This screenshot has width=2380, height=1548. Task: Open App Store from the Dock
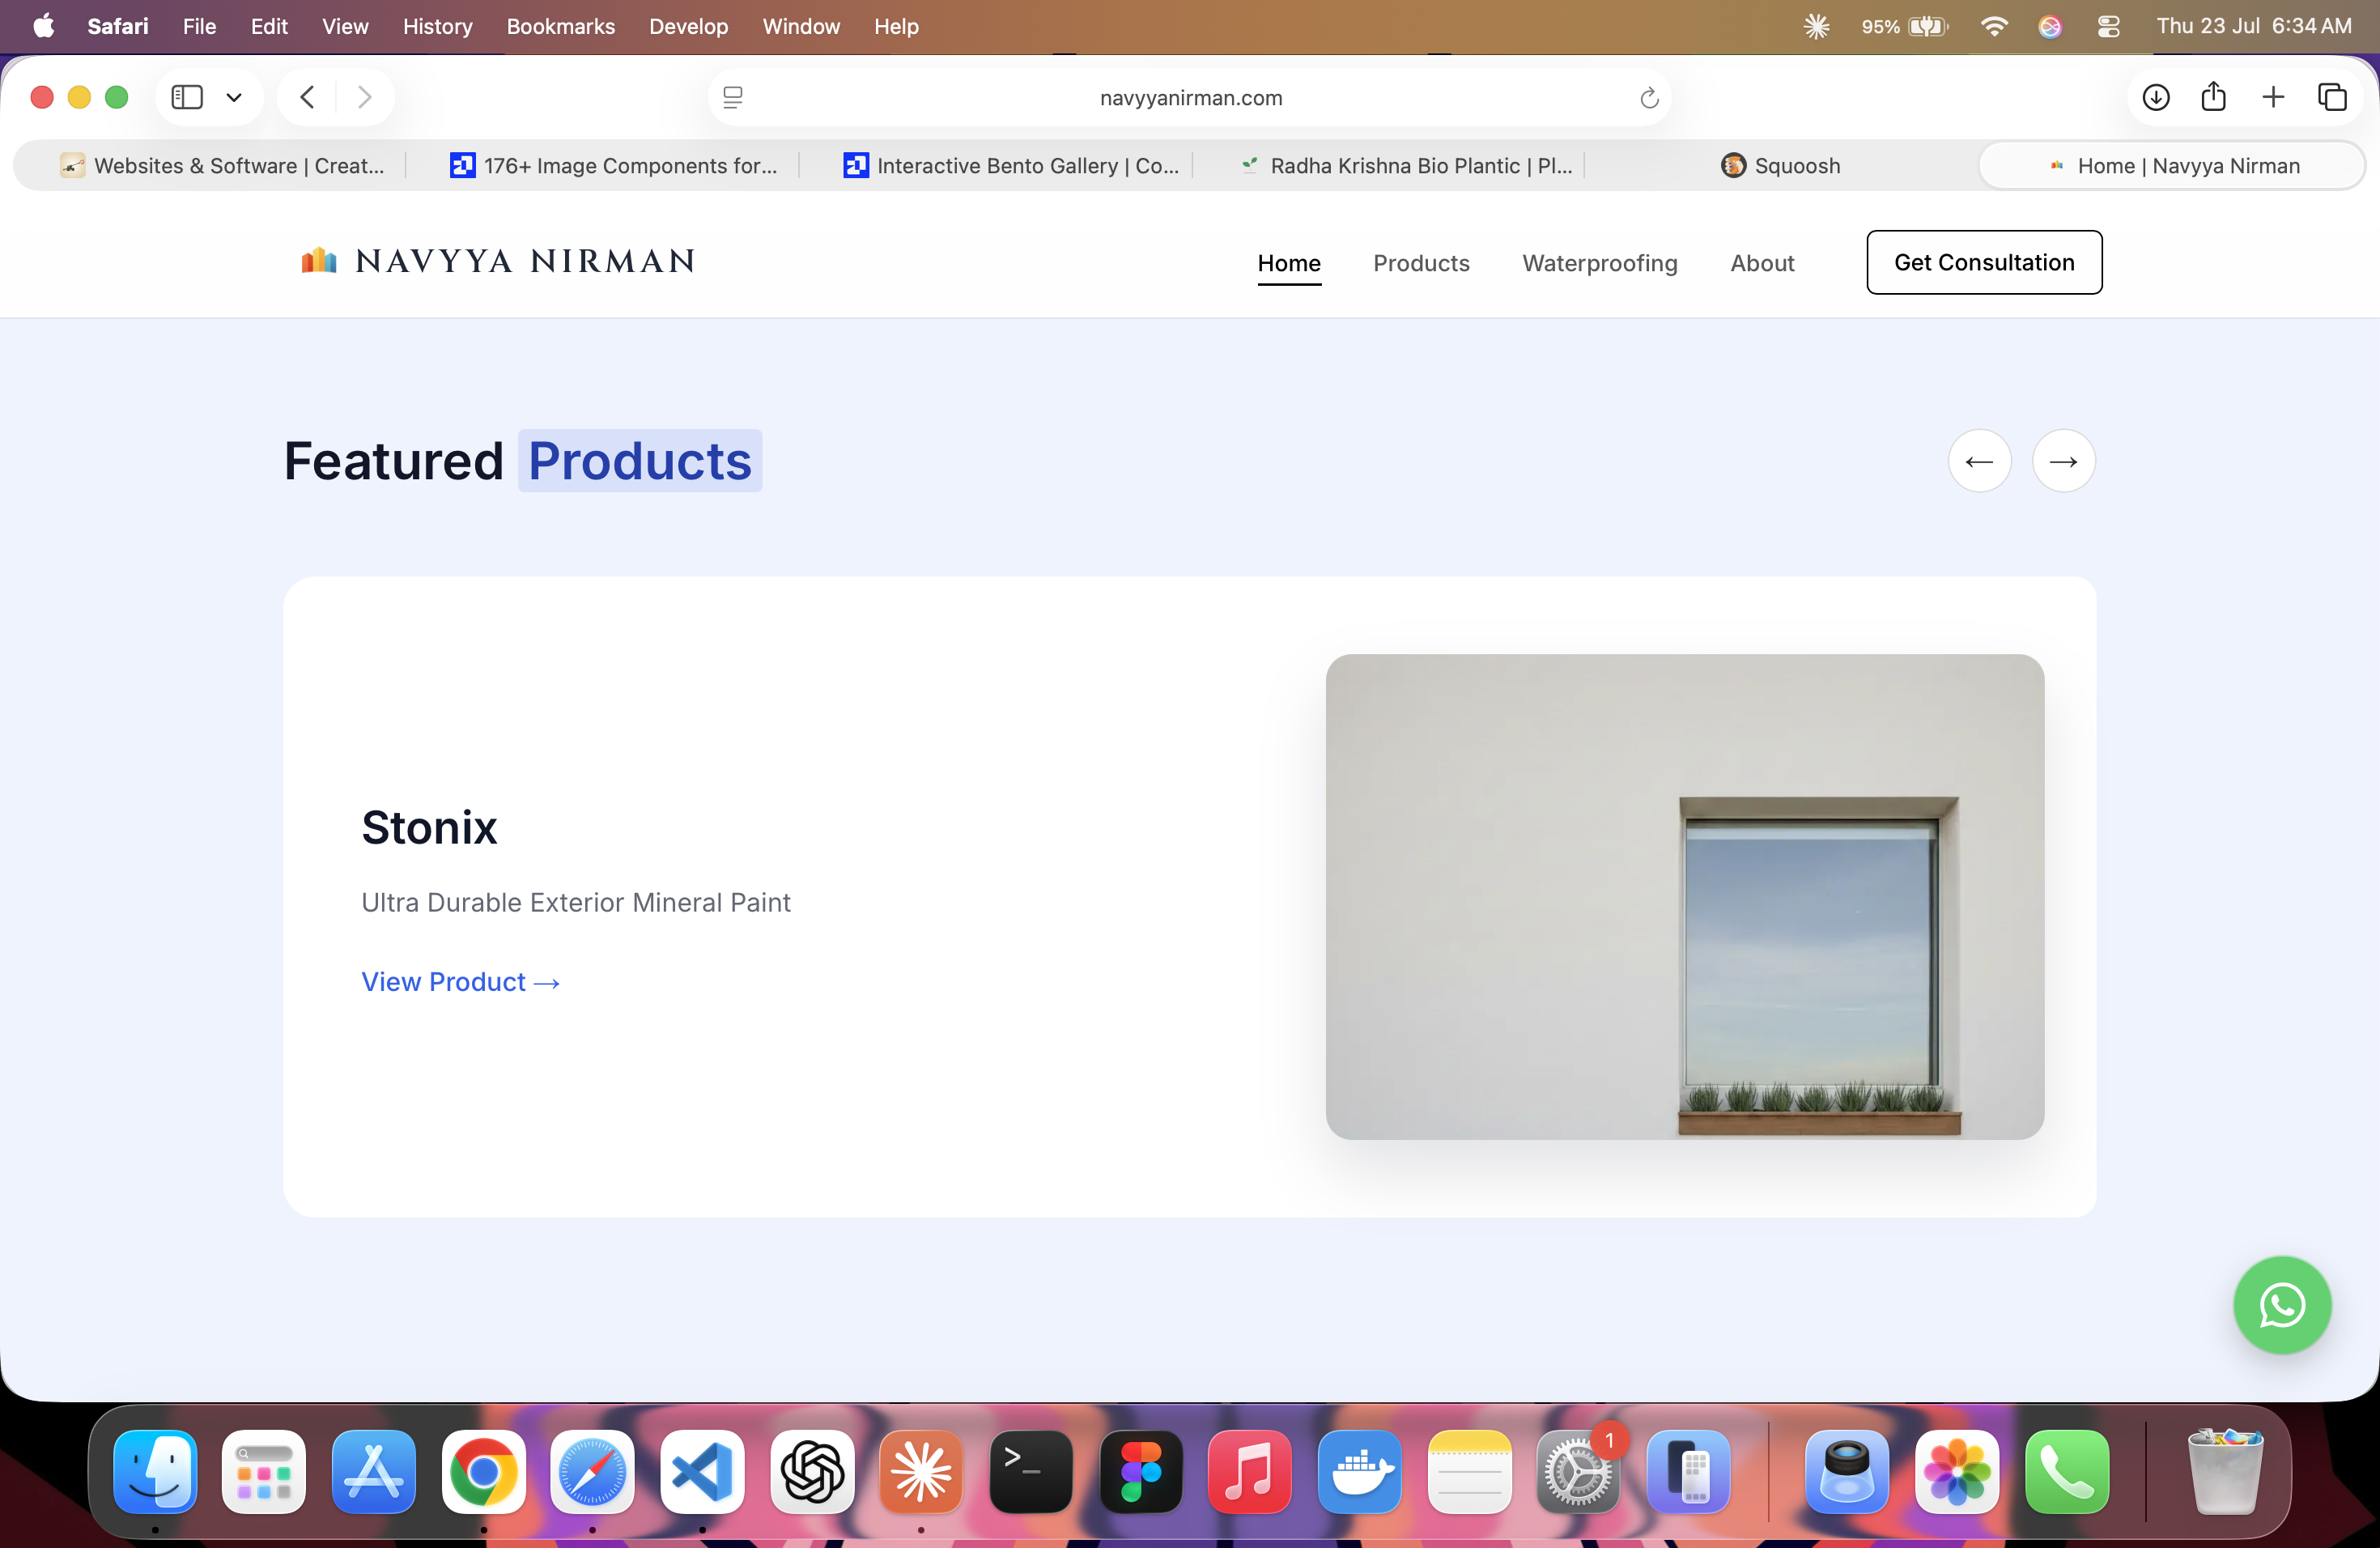(374, 1471)
